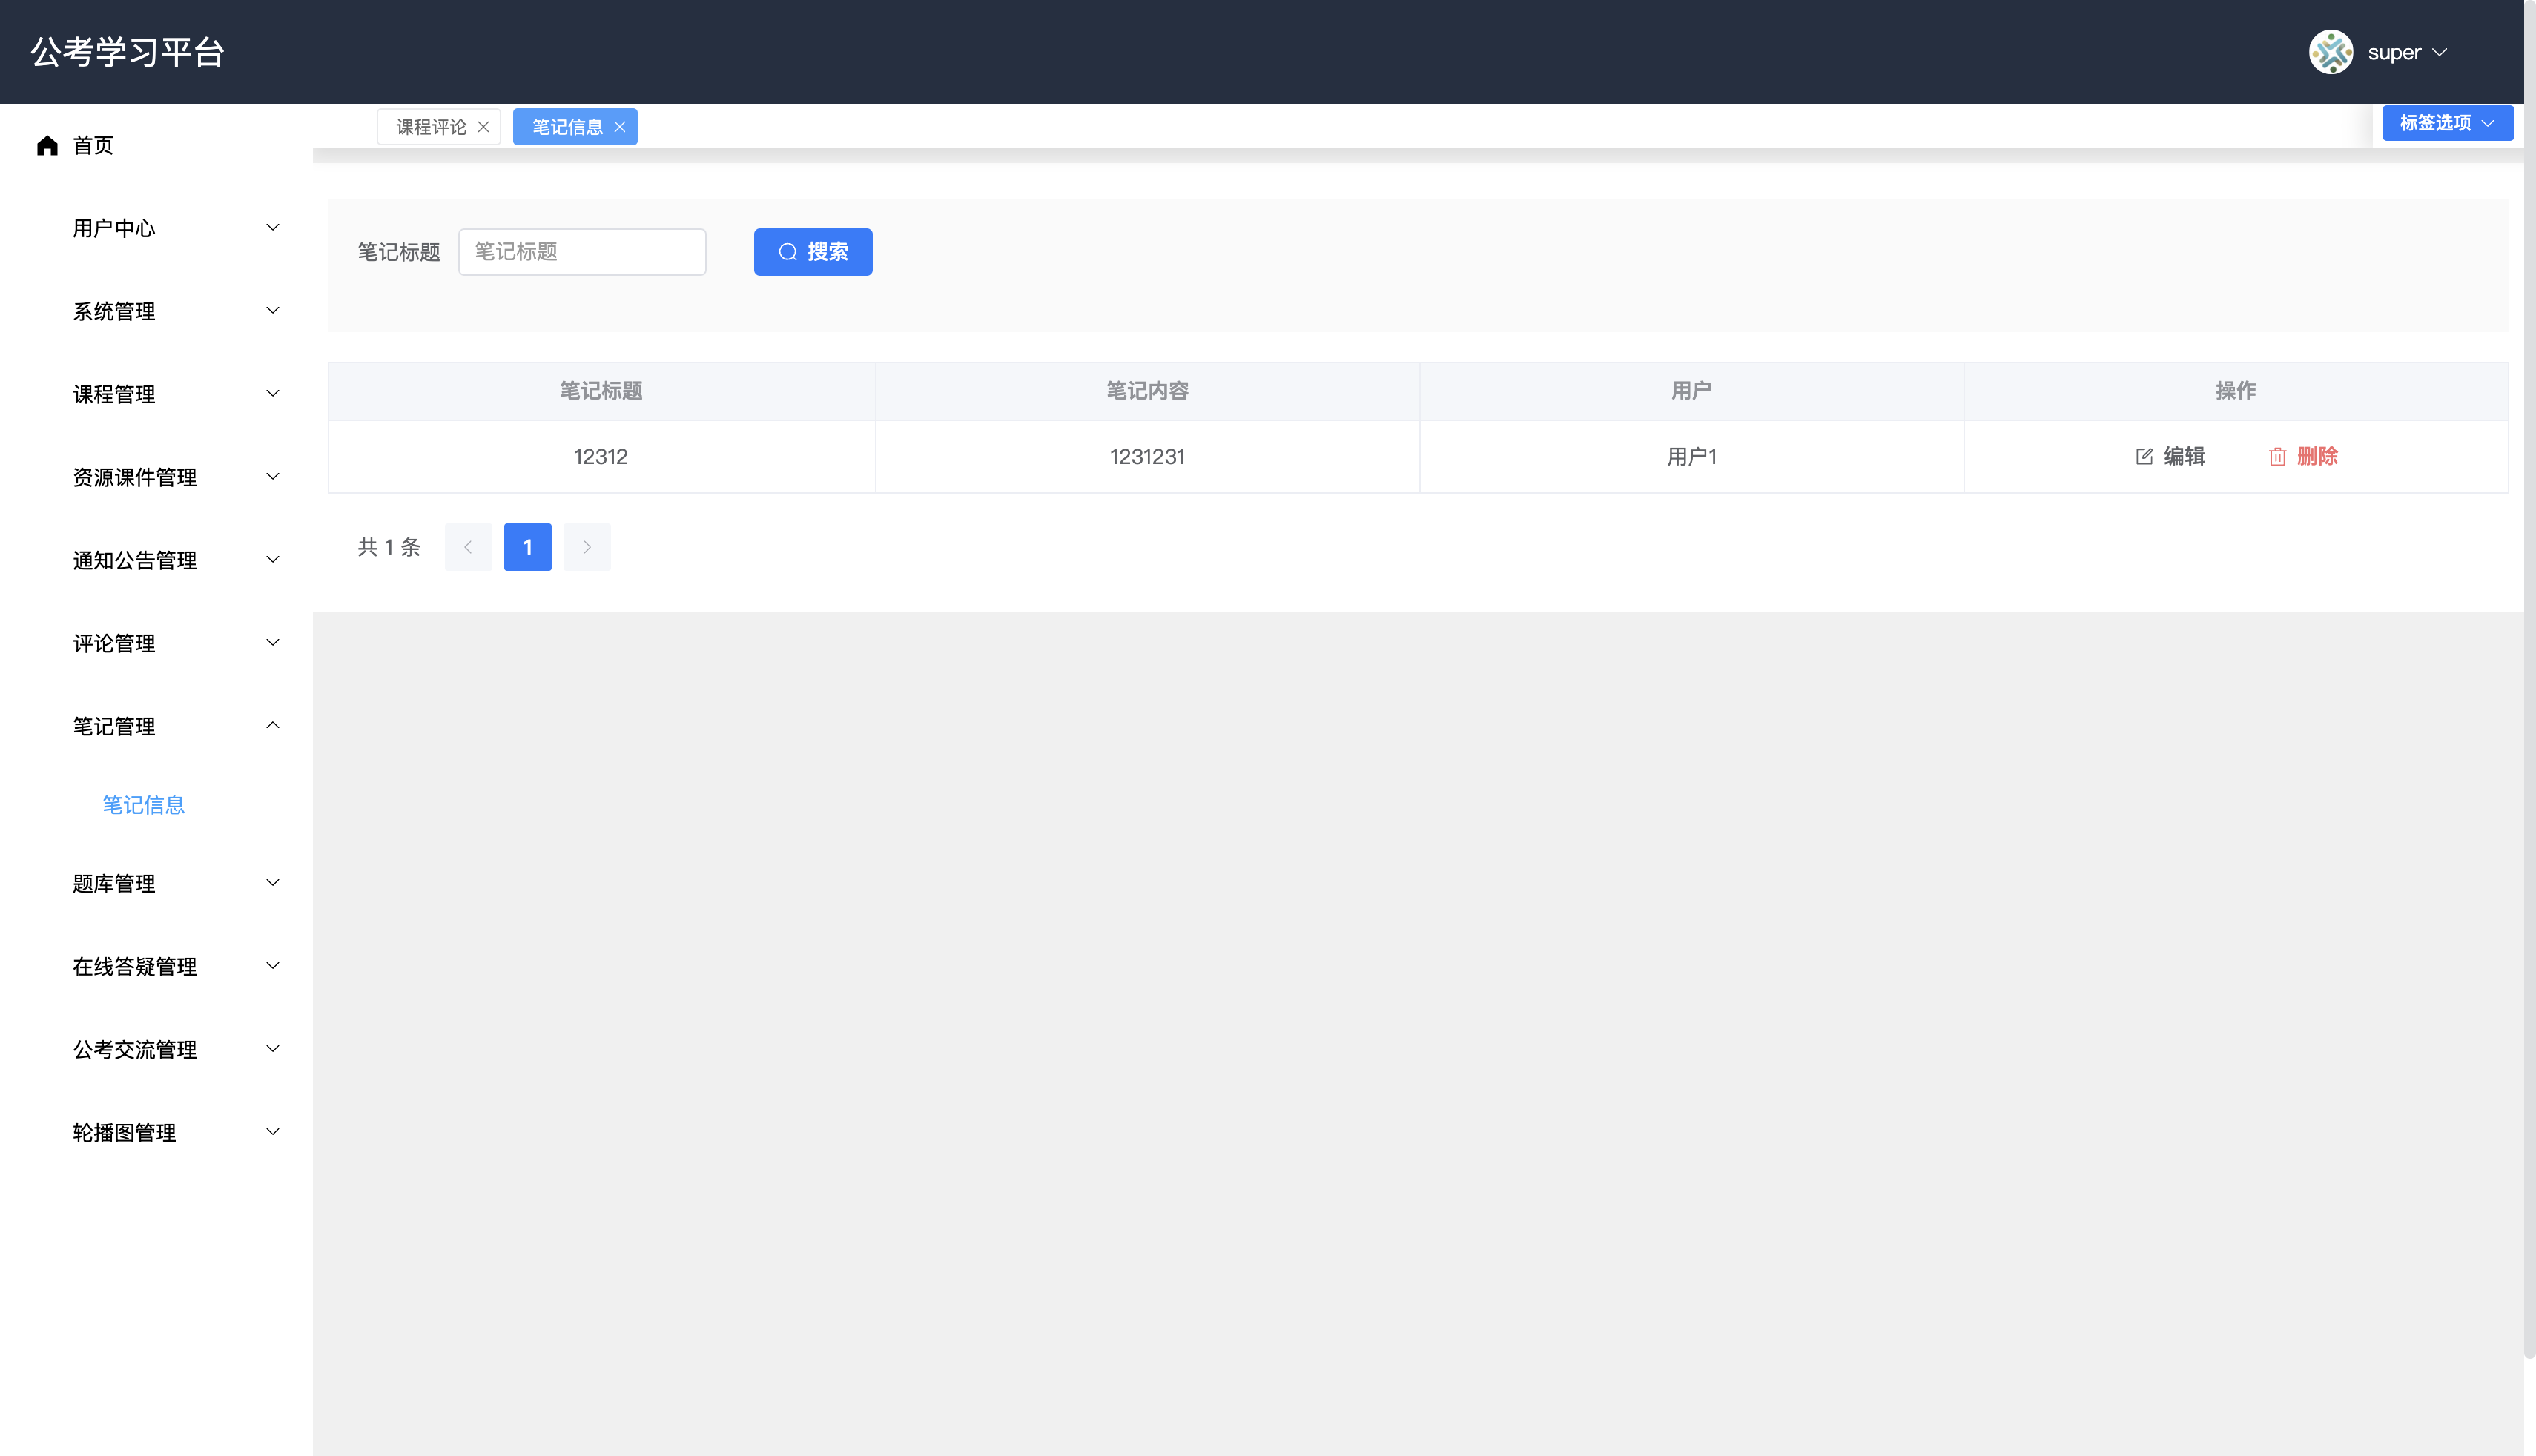Expand the 轮播图管理 sidebar menu
2536x1456 pixels.
tap(175, 1132)
